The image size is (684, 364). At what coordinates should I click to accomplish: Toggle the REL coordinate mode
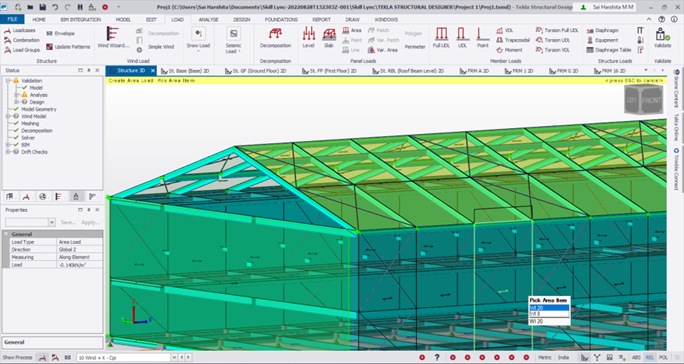pos(650,357)
